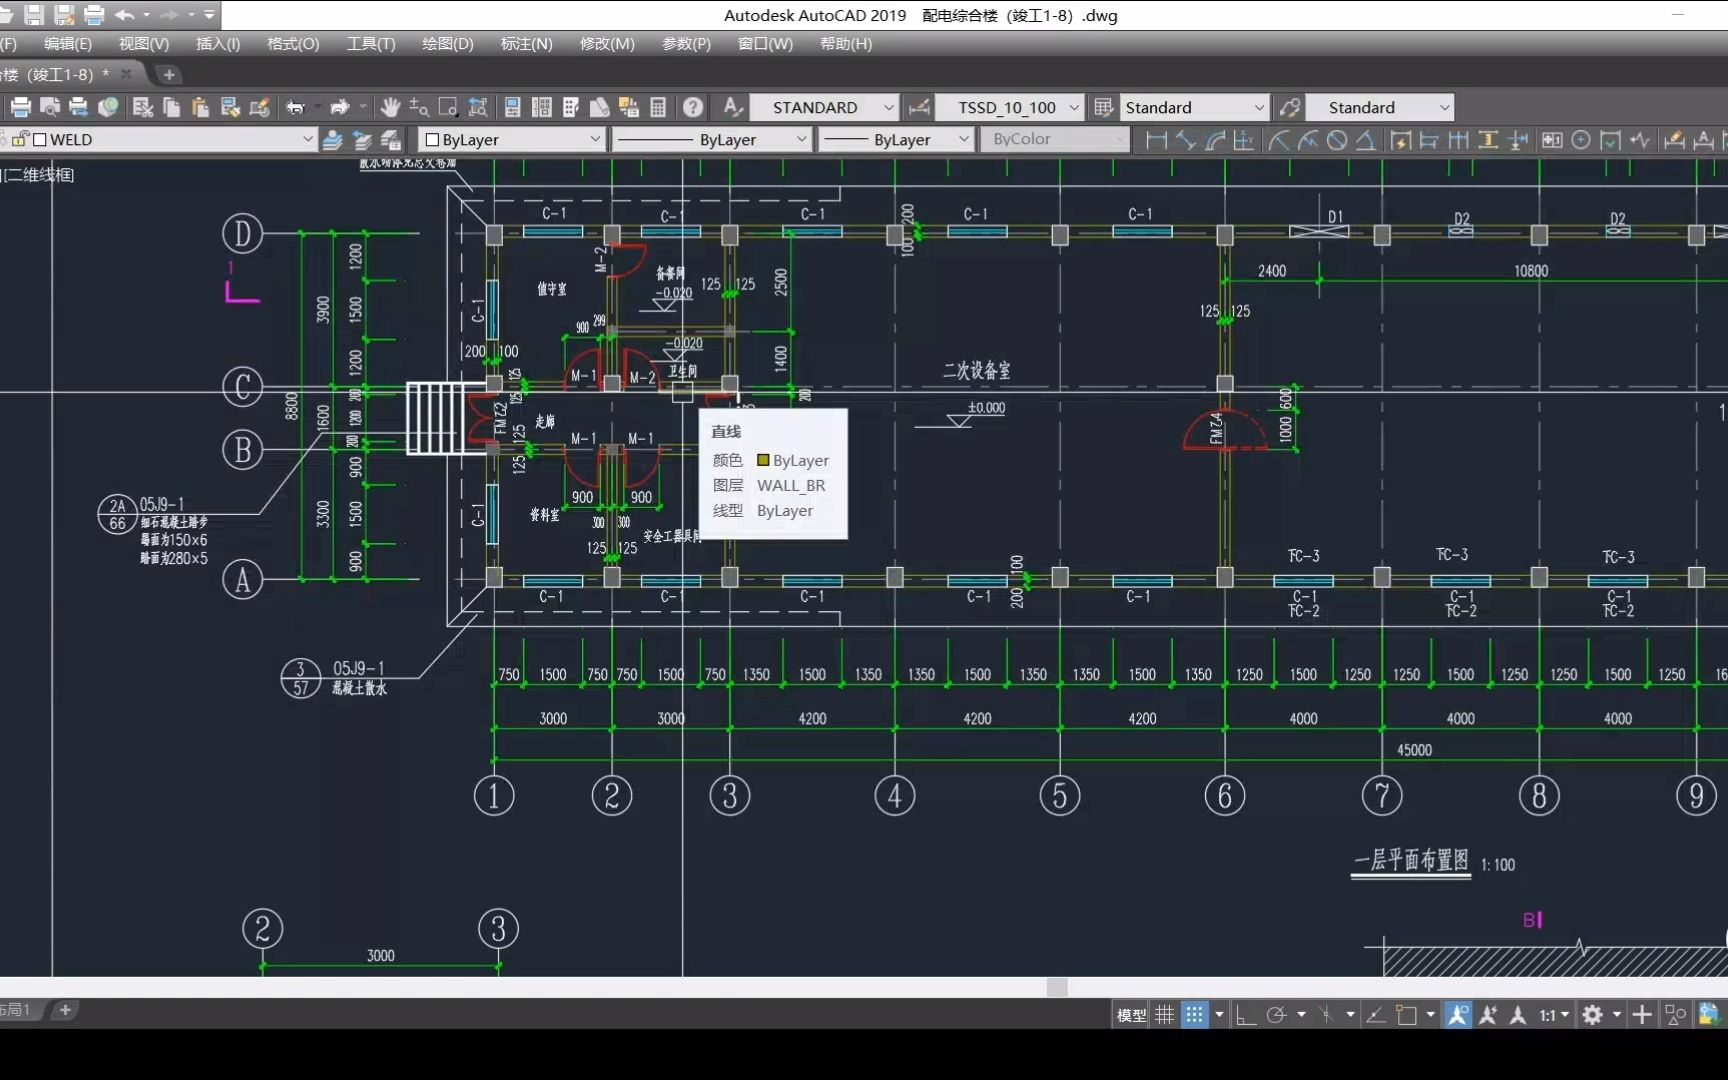Open the 格式(O) menu
Screen dimensions: 1728x1080
[293, 44]
